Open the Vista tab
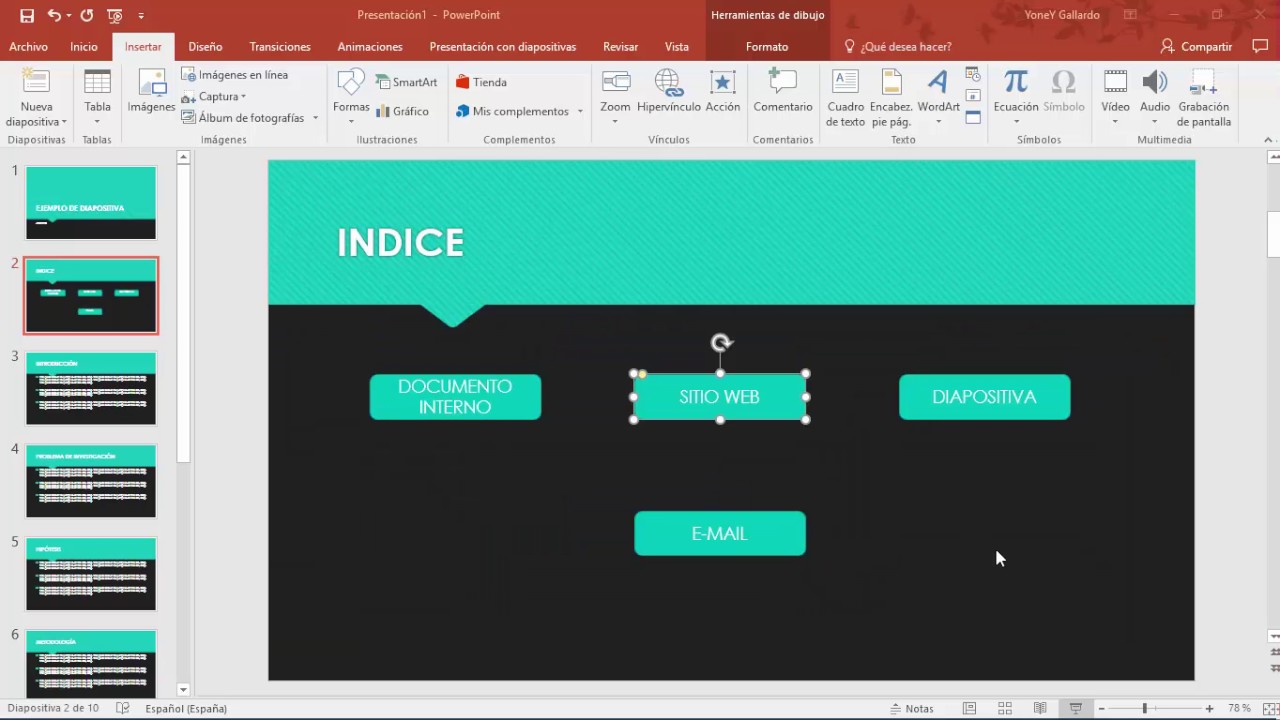1280x720 pixels. click(677, 46)
